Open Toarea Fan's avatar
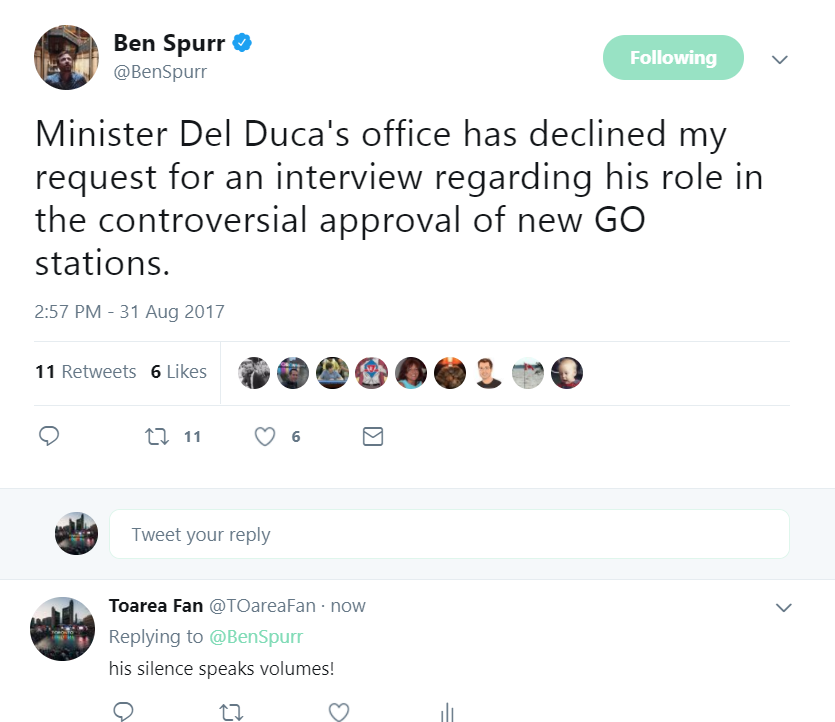Screen dimensions: 835x722 [x=64, y=628]
